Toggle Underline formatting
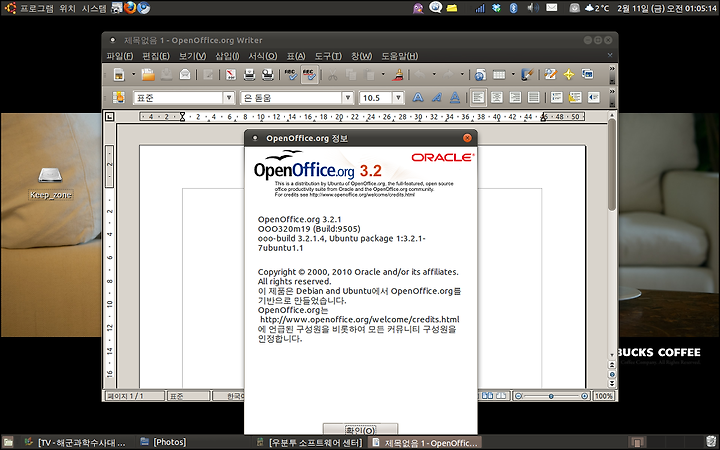 coord(455,97)
